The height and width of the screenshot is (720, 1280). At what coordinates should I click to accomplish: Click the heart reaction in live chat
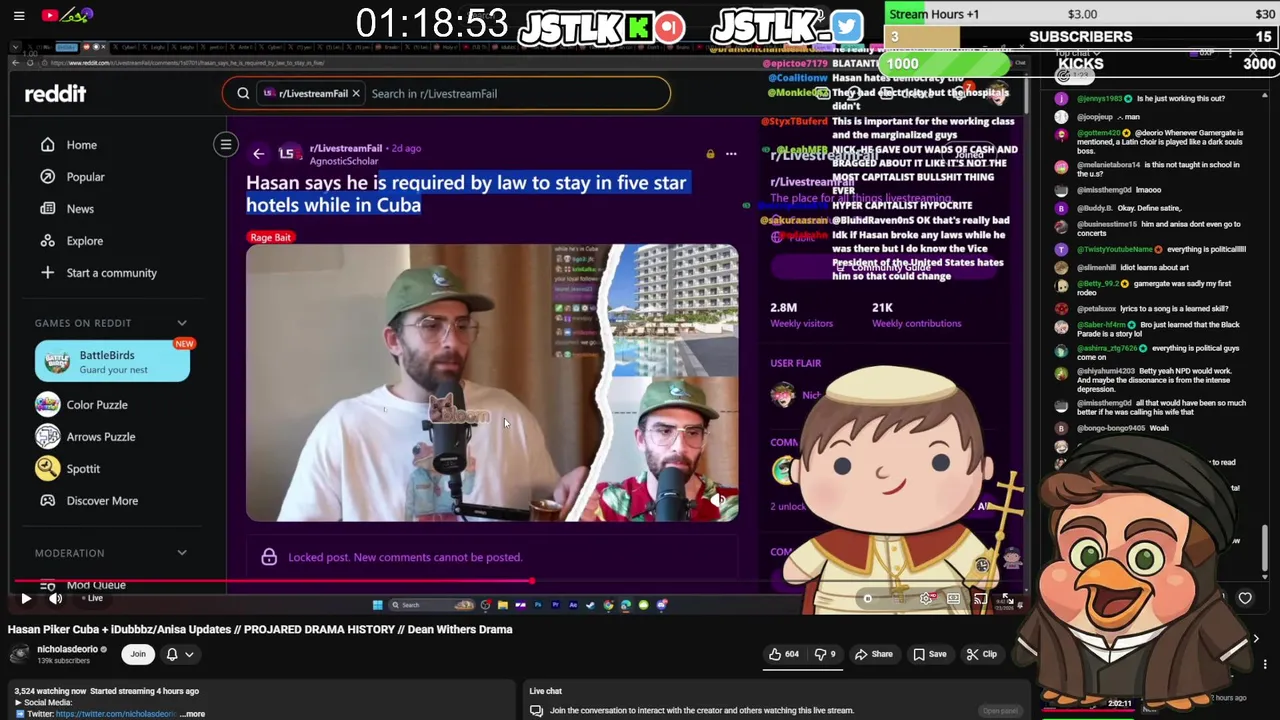(1245, 599)
